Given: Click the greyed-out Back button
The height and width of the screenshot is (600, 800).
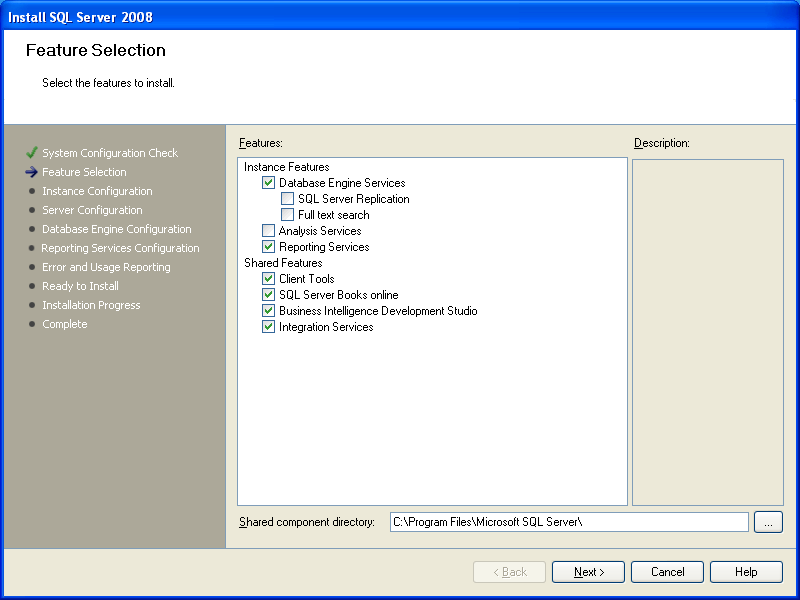Looking at the screenshot, I should click(x=509, y=572).
